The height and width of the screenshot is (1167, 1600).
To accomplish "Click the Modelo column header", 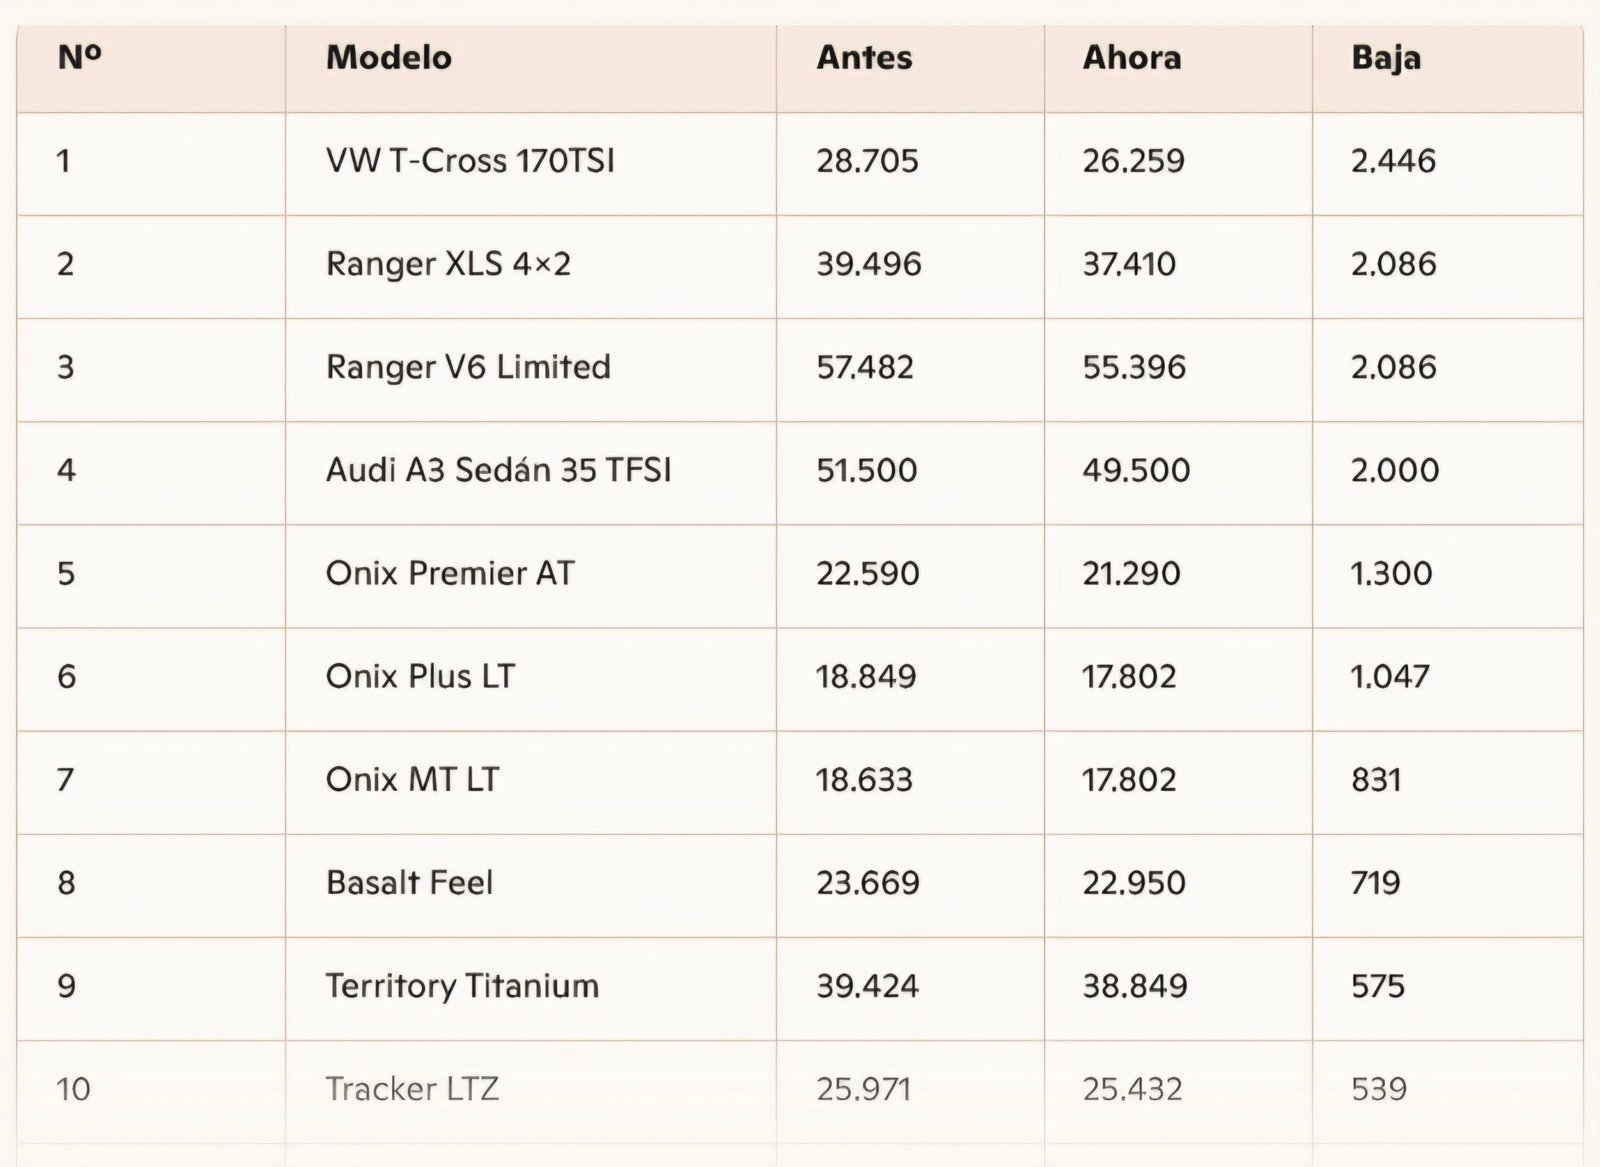I will [389, 58].
